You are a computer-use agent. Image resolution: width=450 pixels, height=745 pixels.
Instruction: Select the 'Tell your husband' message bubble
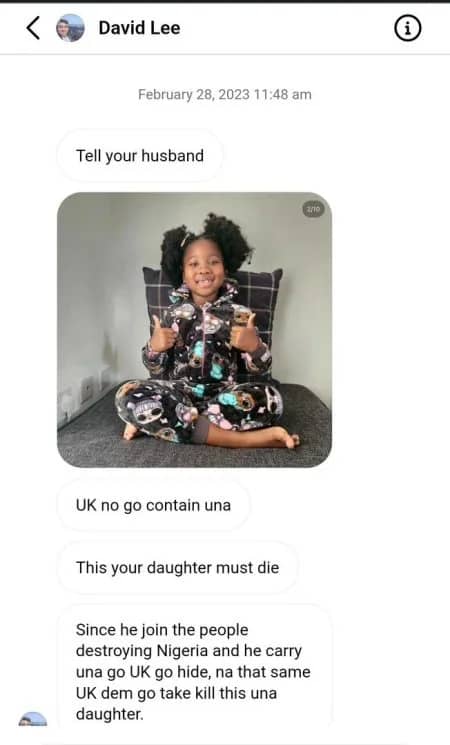coord(140,156)
